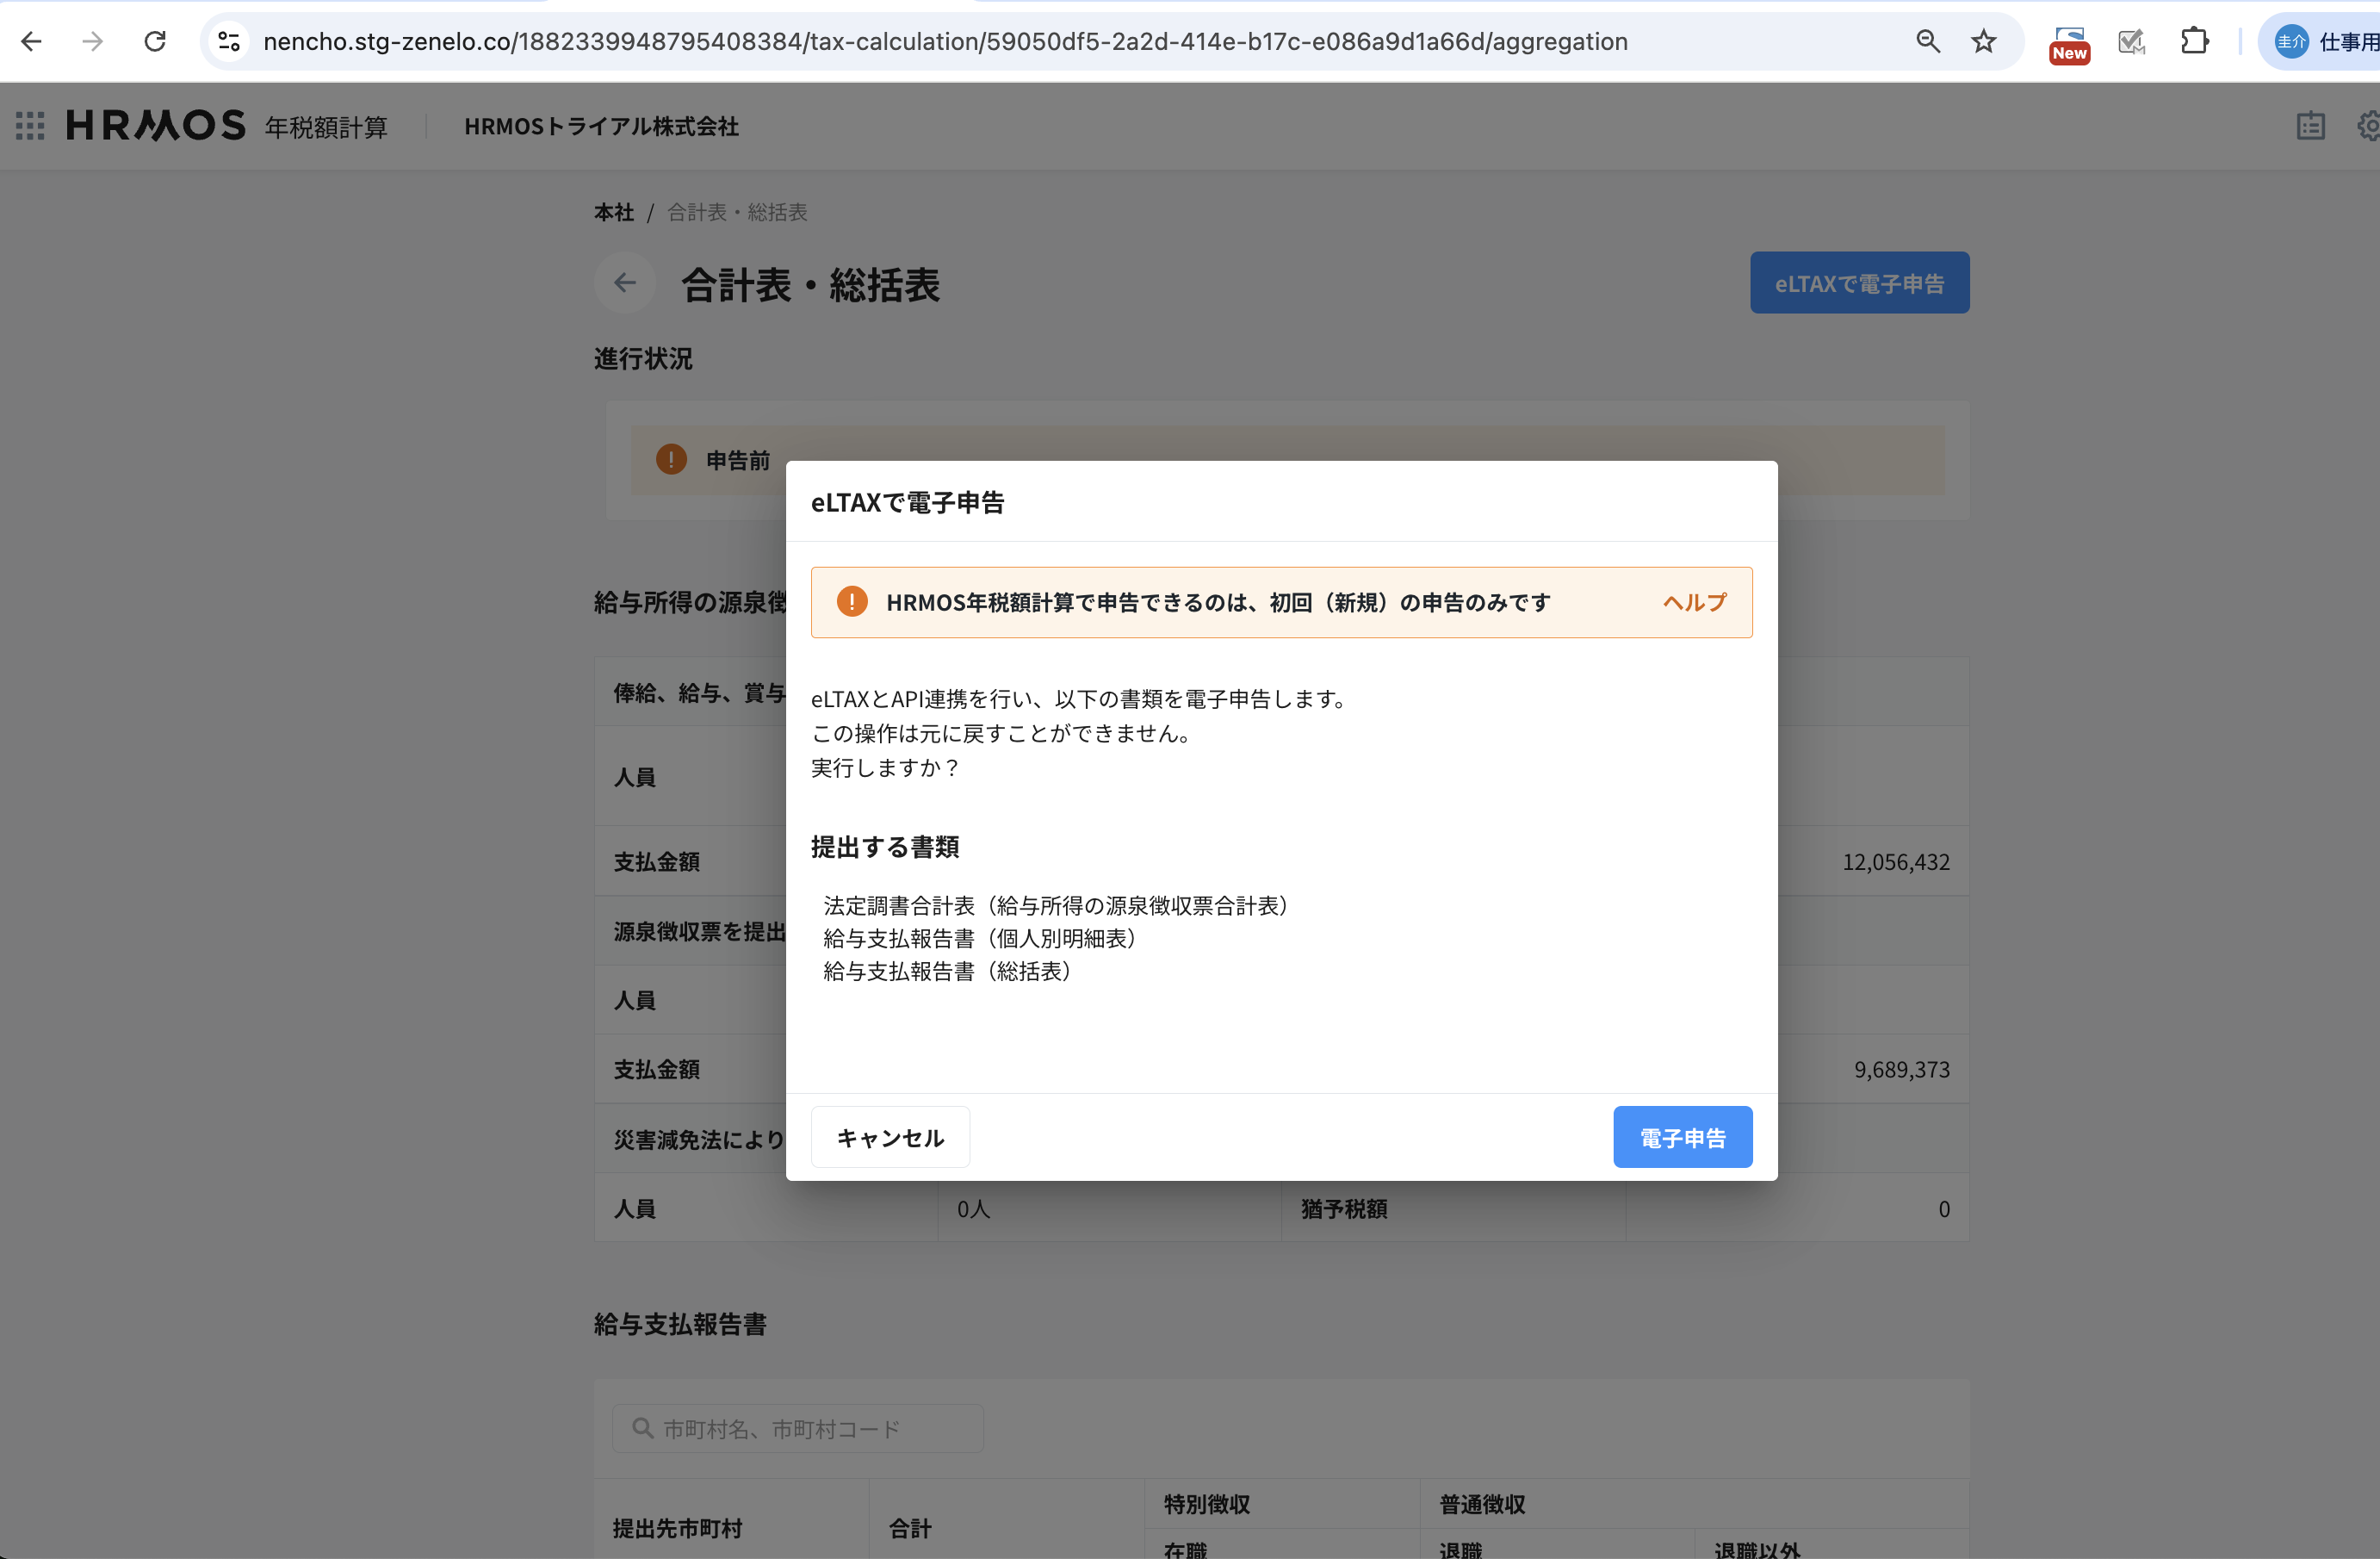Bookmark this page with star icon
The height and width of the screenshot is (1559, 2380).
(x=1984, y=41)
